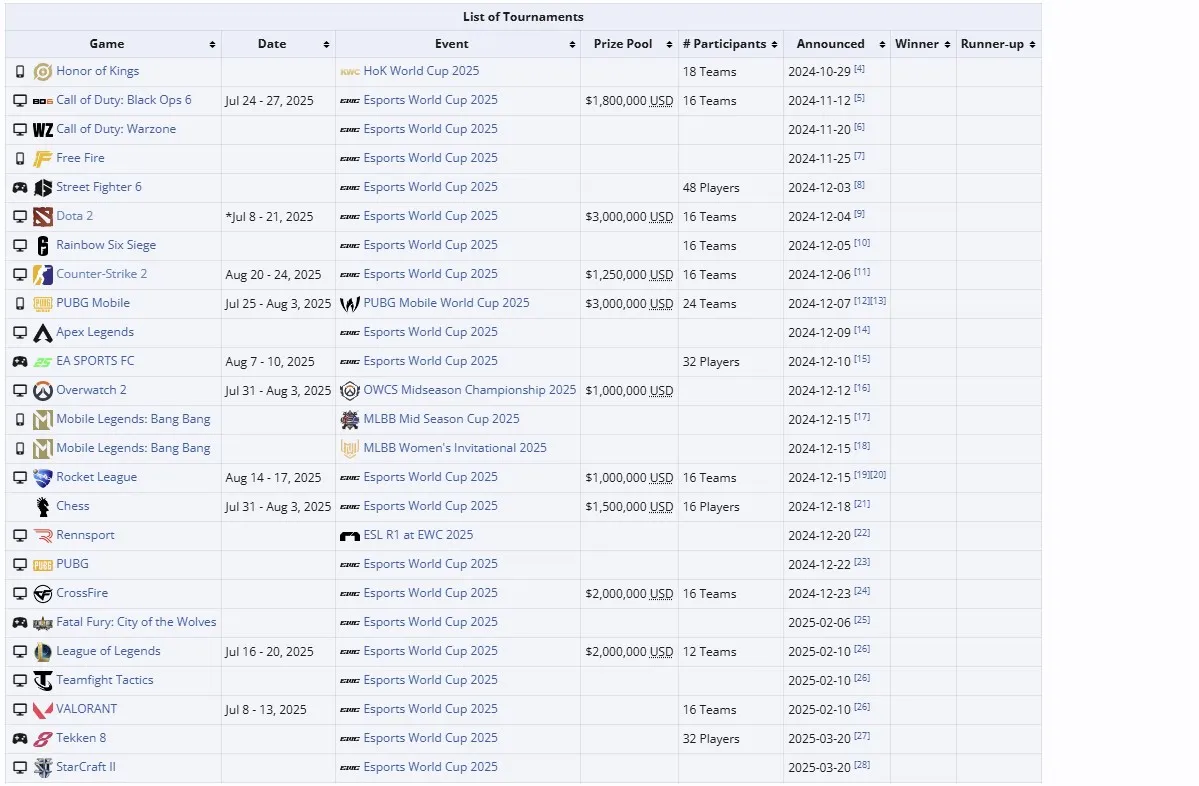Sort table by Announced column

882,44
